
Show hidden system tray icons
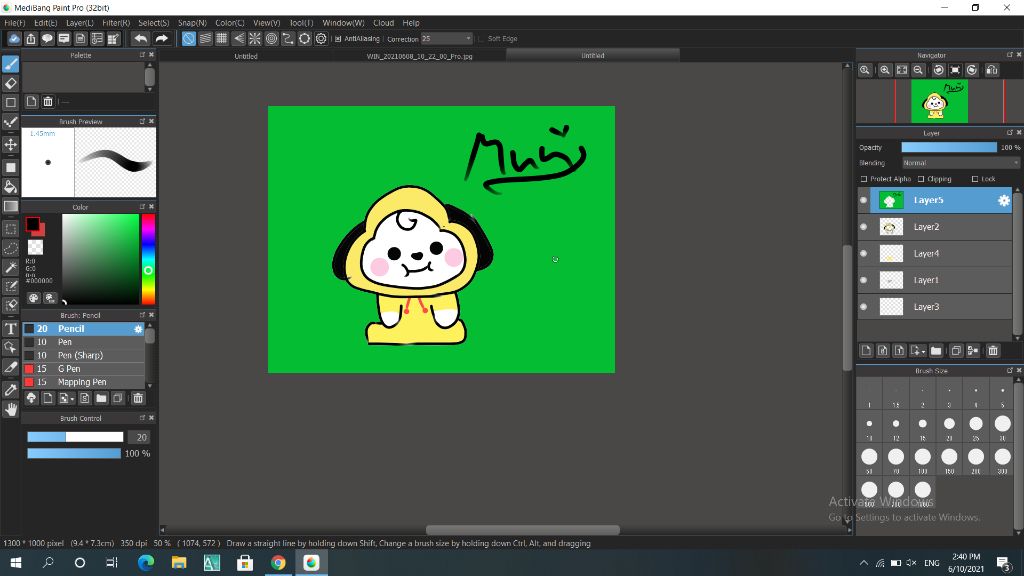(863, 562)
